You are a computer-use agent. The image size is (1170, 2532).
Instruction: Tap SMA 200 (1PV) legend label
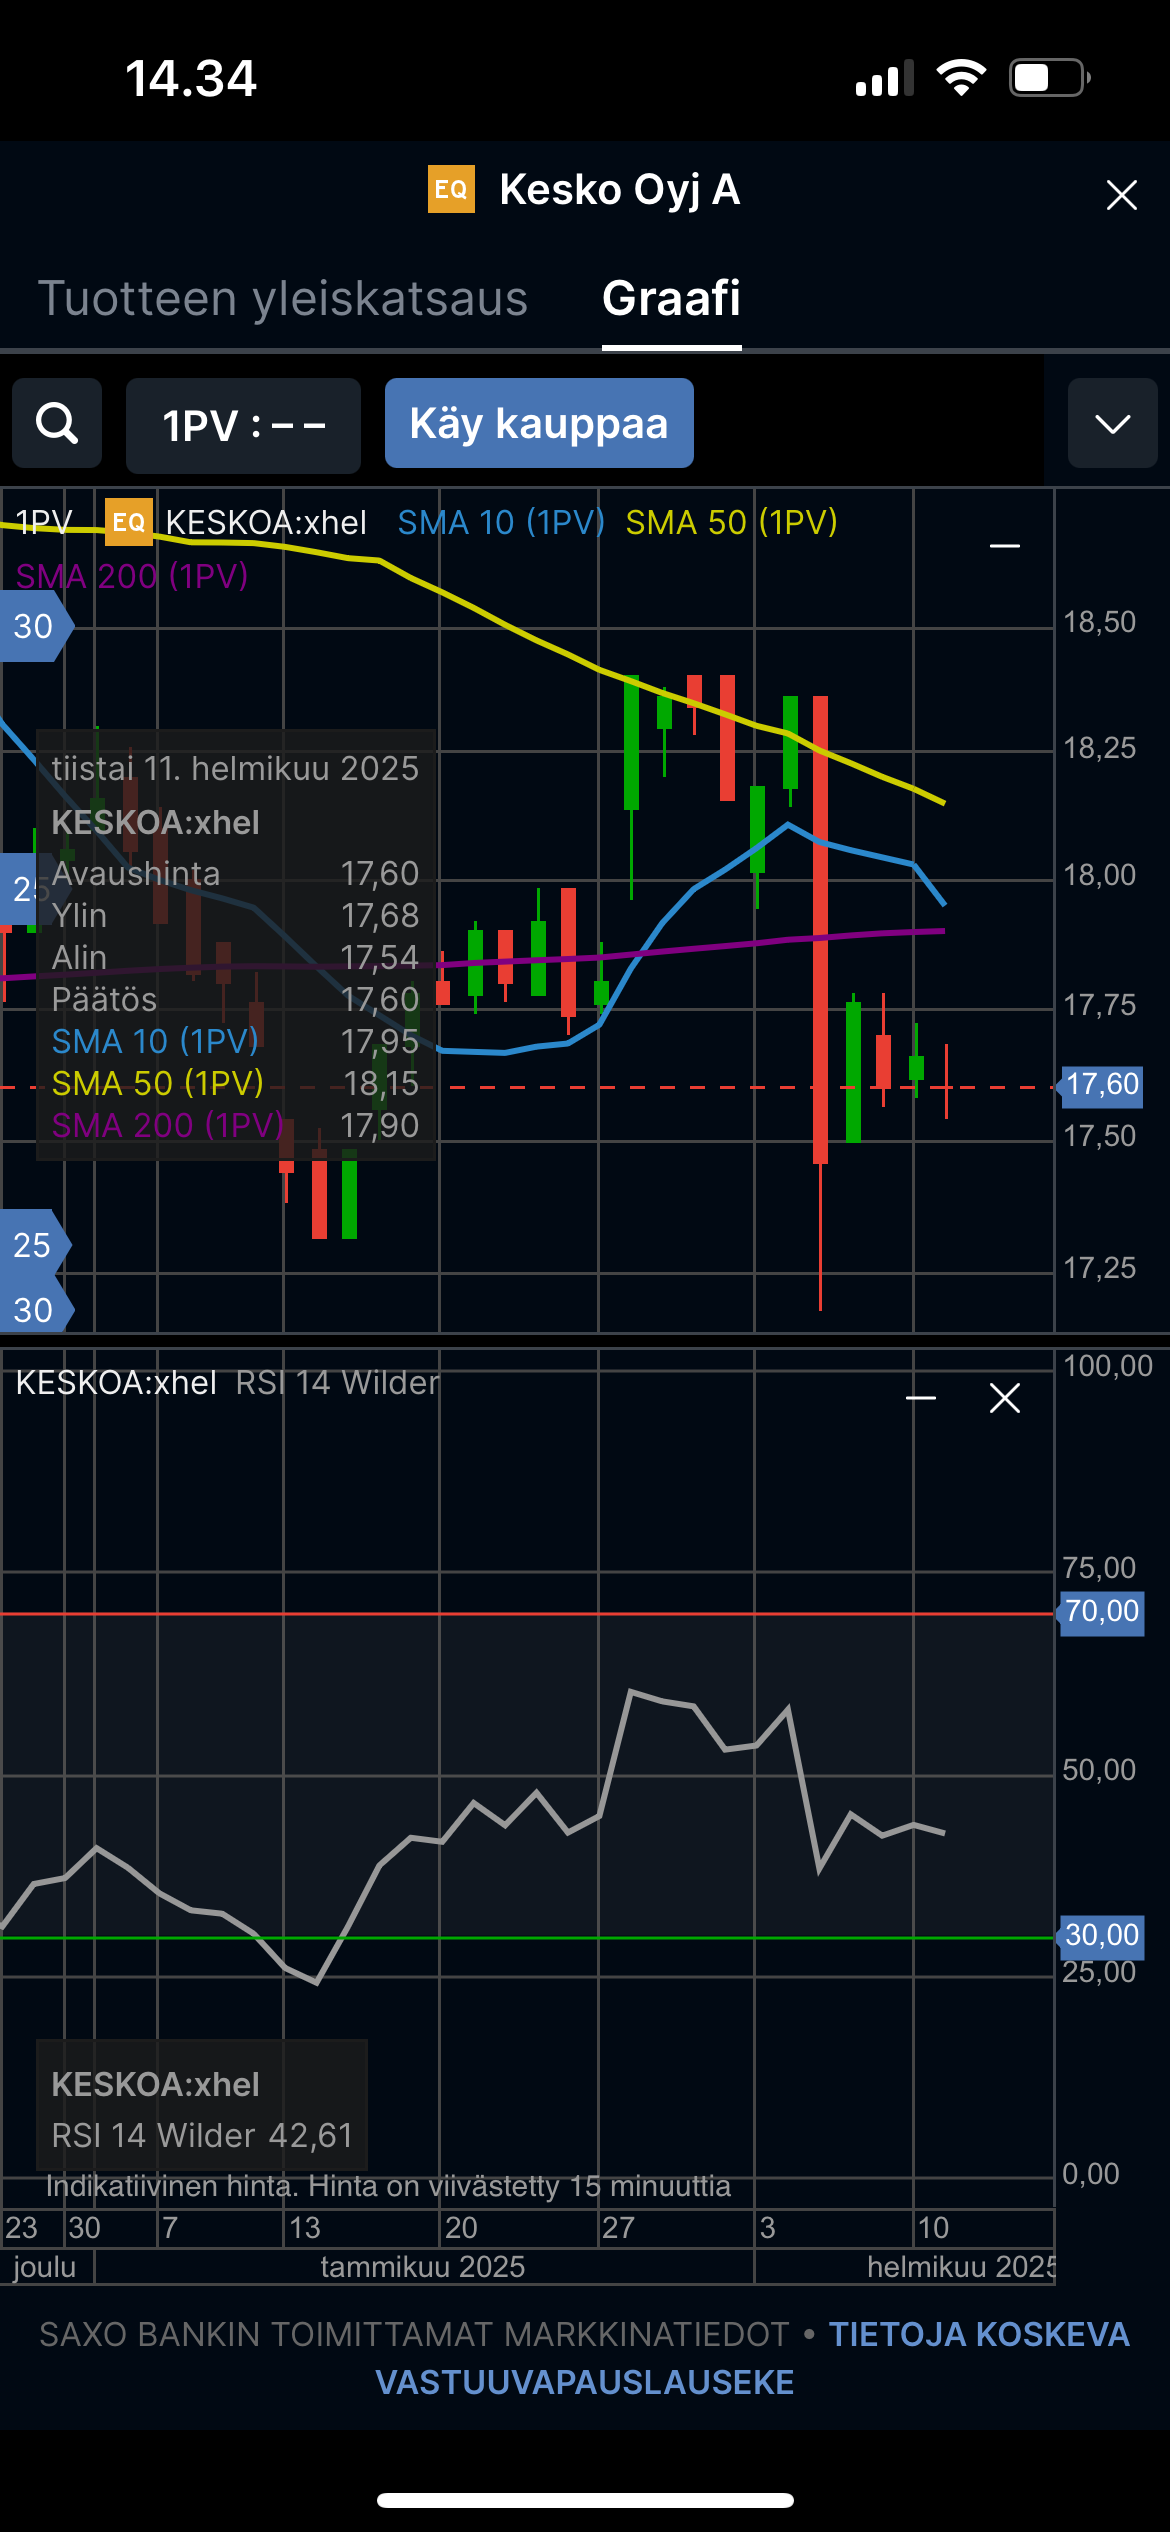pyautogui.click(x=132, y=576)
